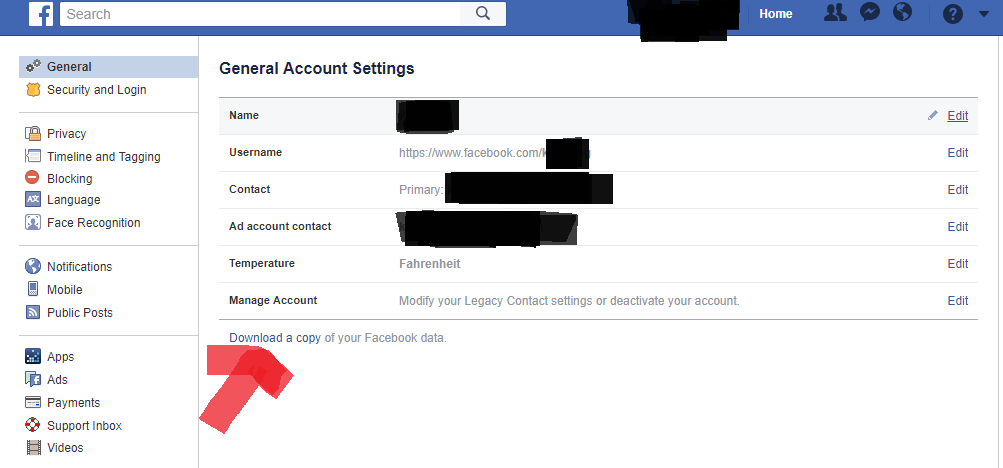The height and width of the screenshot is (468, 1003).
Task: Click Edit link for Contact
Action: [958, 190]
